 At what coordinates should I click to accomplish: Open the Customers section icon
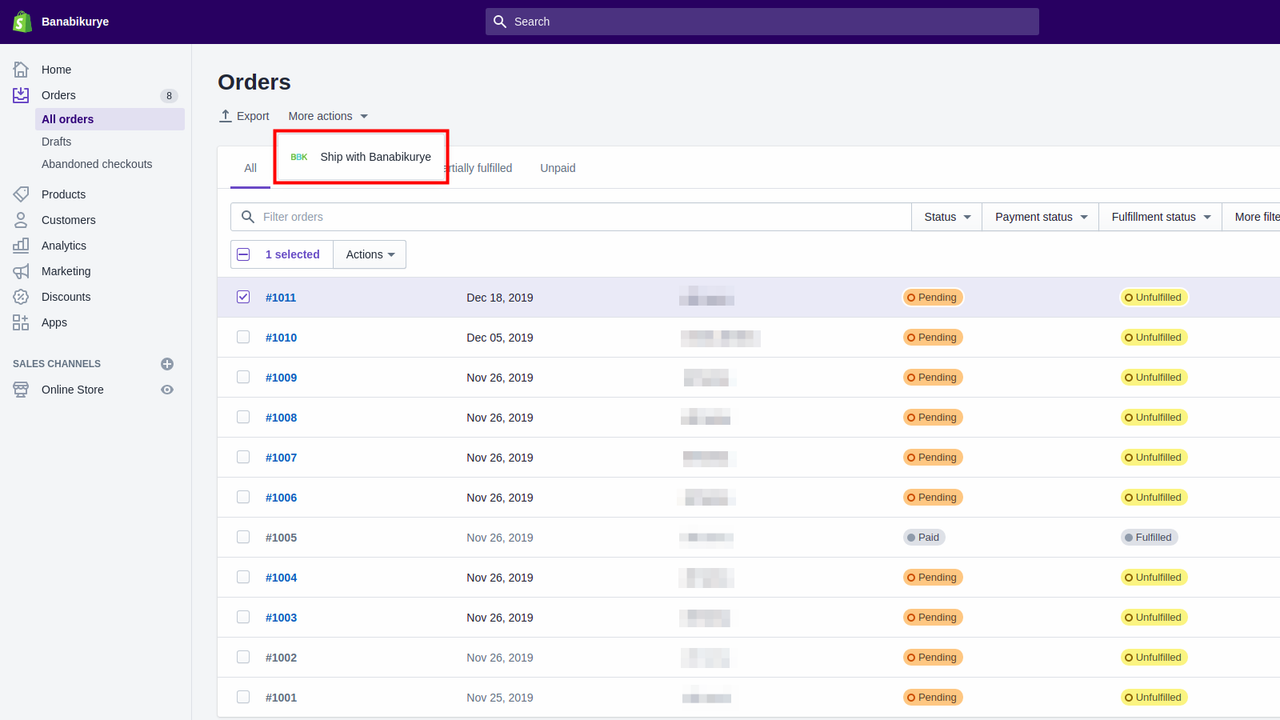pos(20,219)
